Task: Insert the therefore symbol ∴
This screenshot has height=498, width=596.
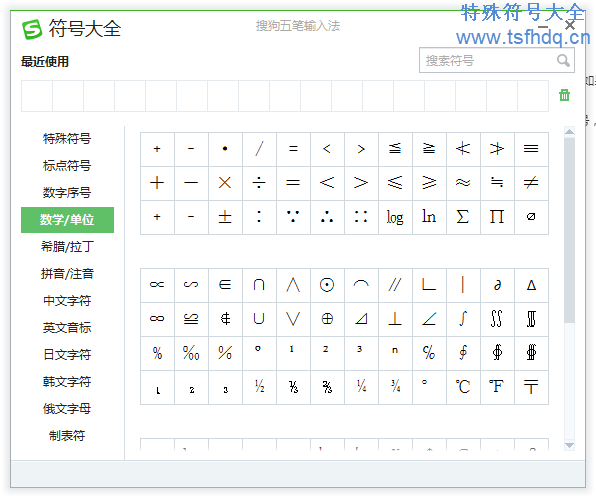Action: (x=327, y=217)
